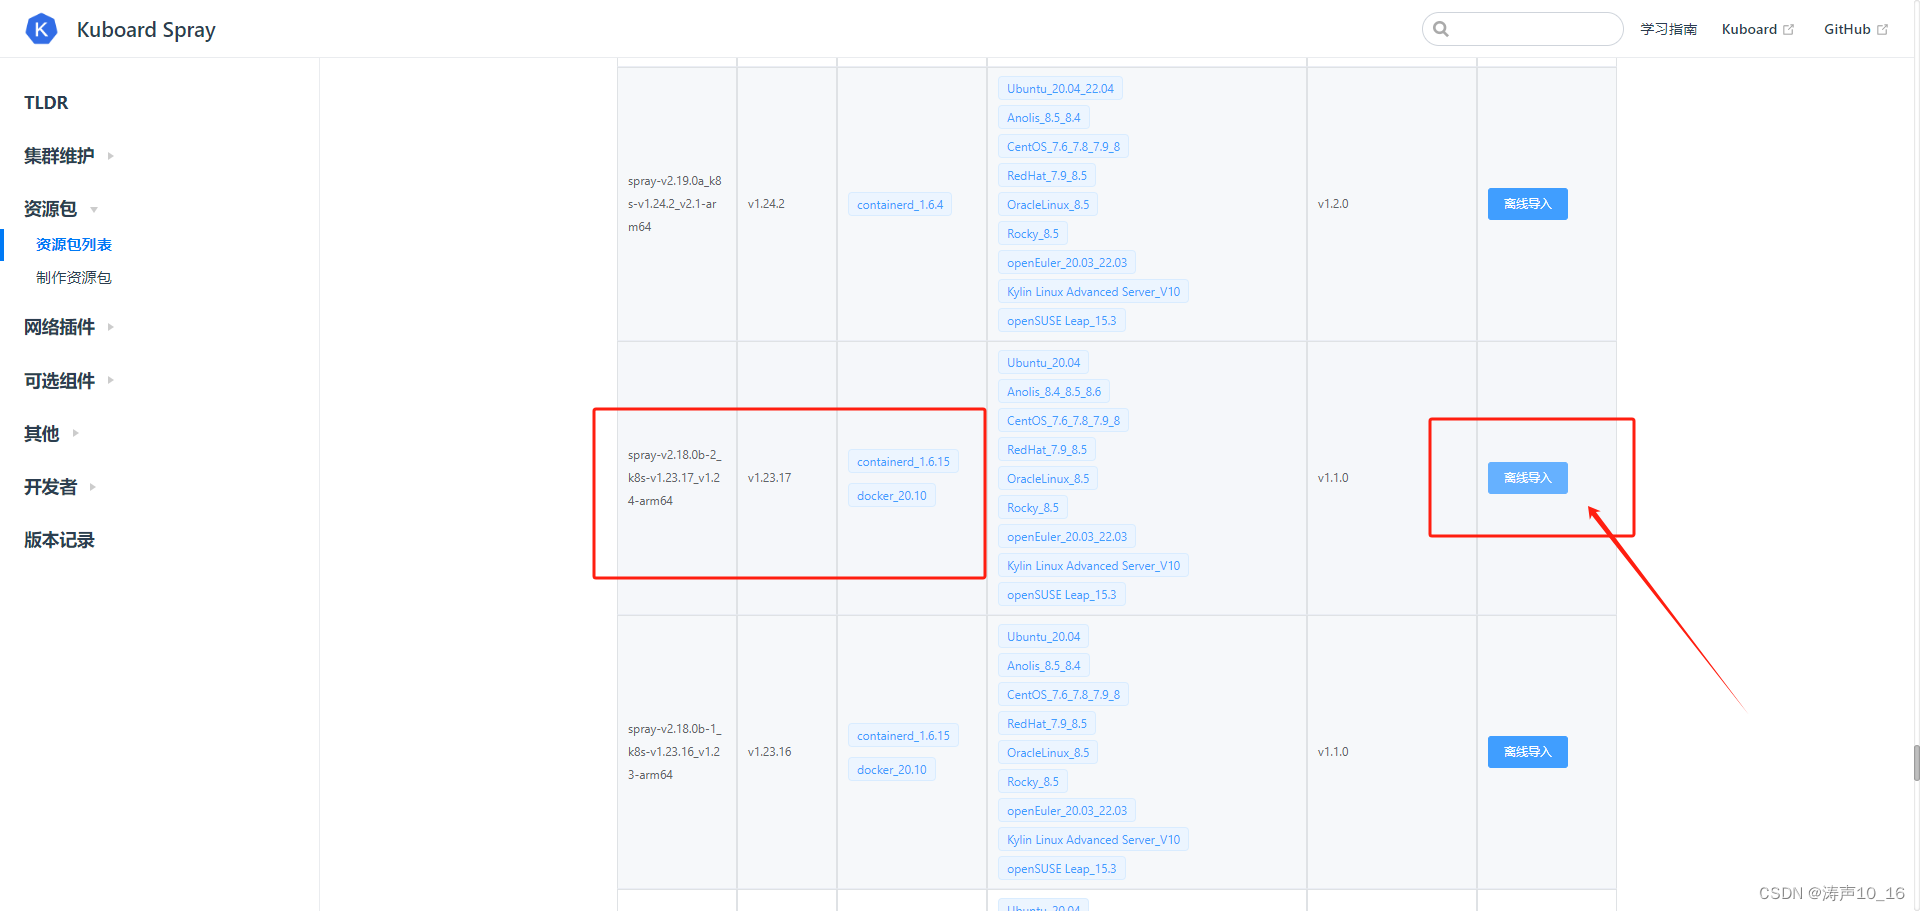Click the containerd_1.6.4 tag
The height and width of the screenshot is (911, 1920).
[900, 204]
